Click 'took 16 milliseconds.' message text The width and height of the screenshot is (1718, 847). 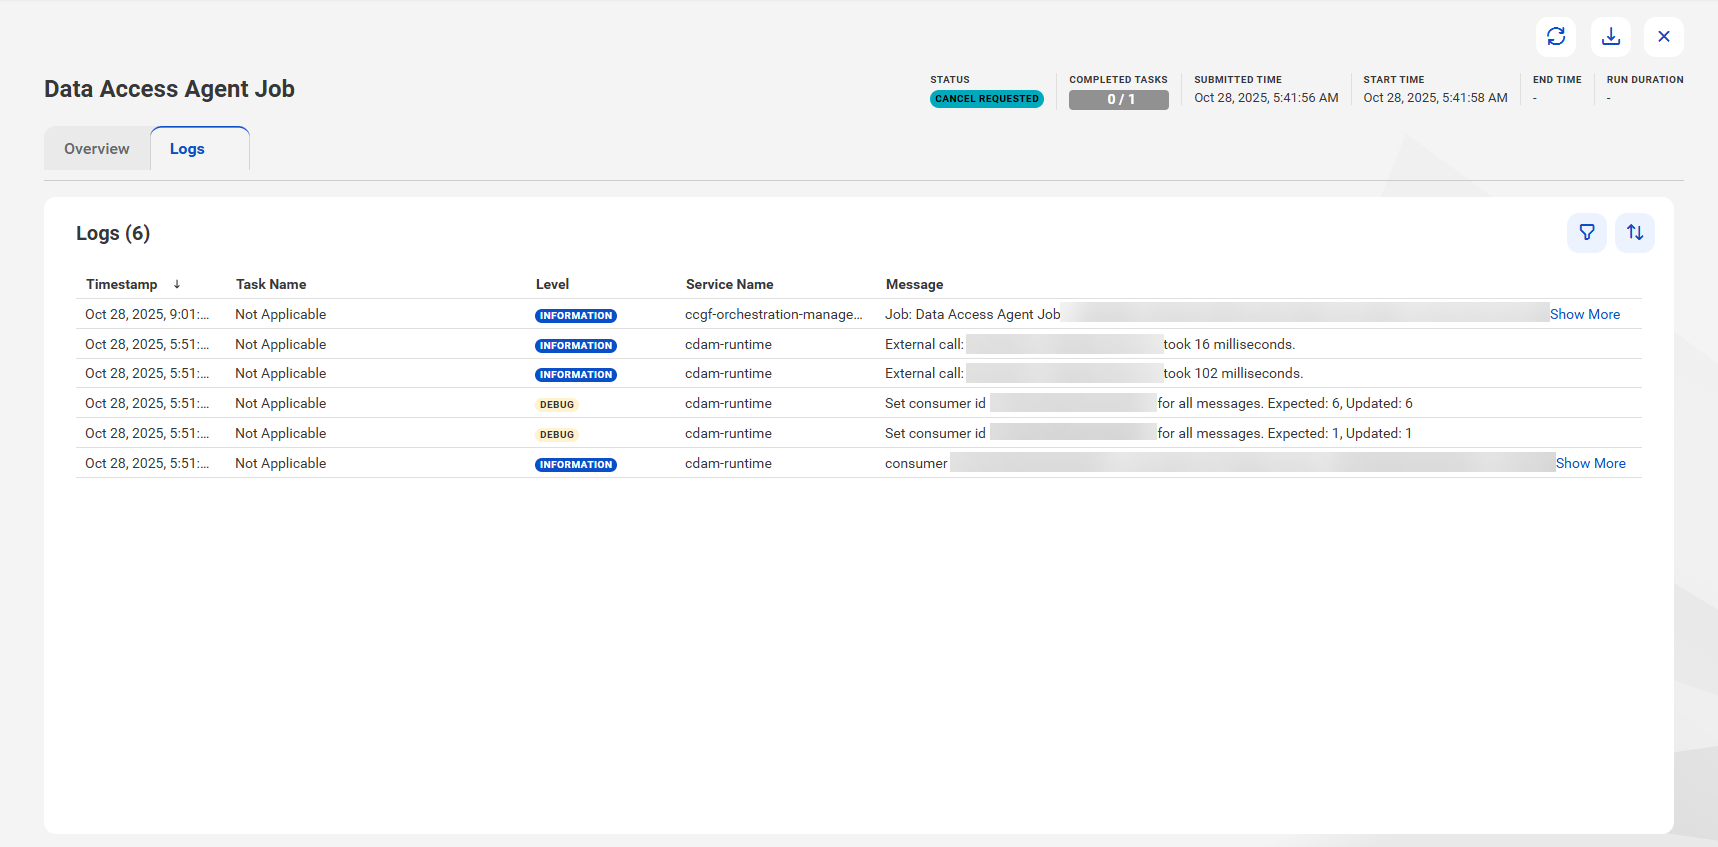pos(1229,344)
